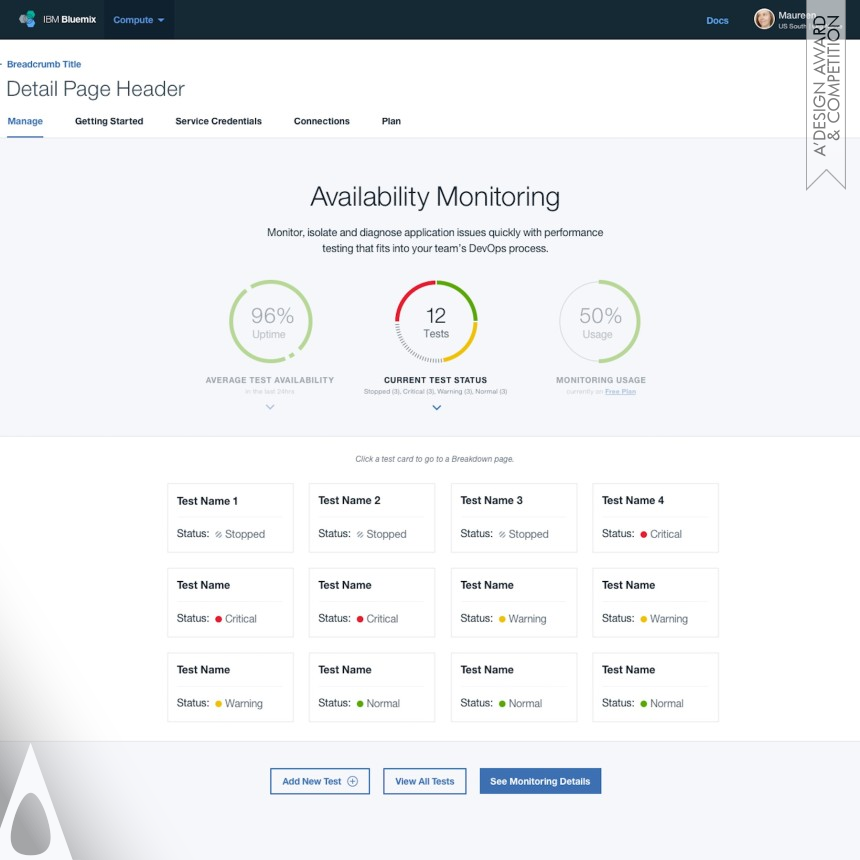Select the Plan tab
Image resolution: width=860 pixels, height=860 pixels.
(x=390, y=121)
